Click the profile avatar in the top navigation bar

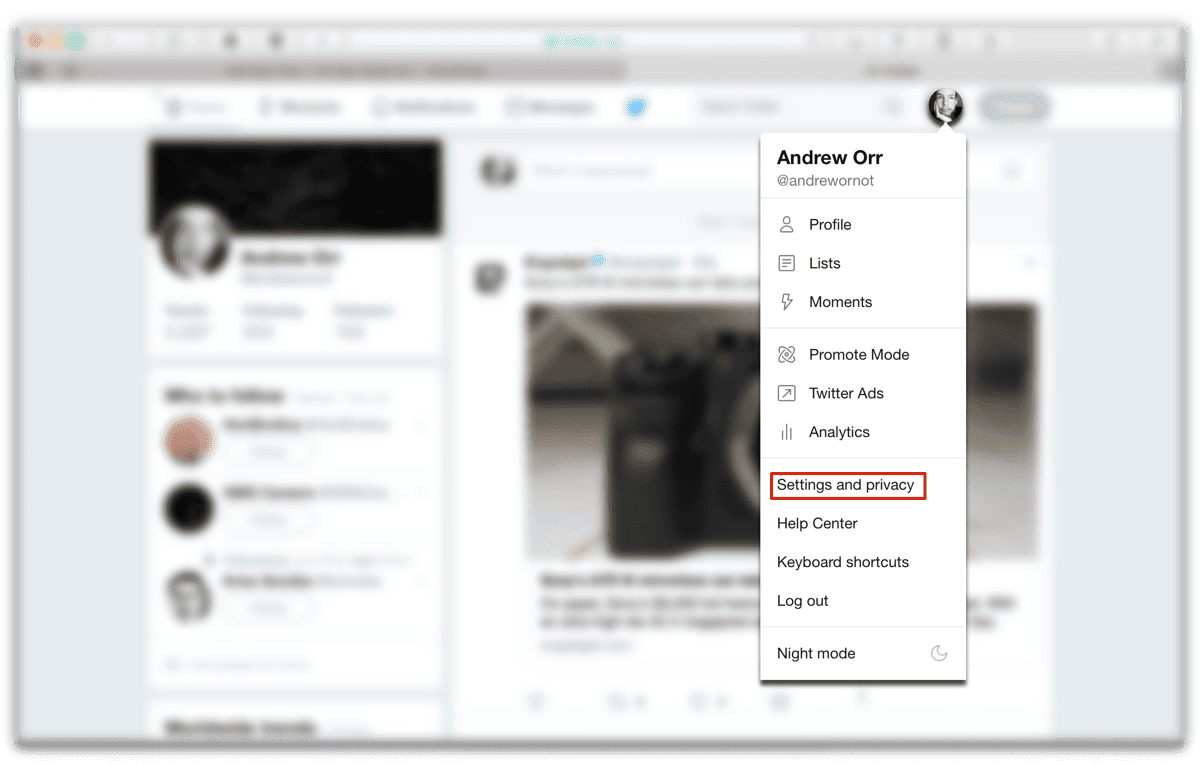tap(945, 106)
